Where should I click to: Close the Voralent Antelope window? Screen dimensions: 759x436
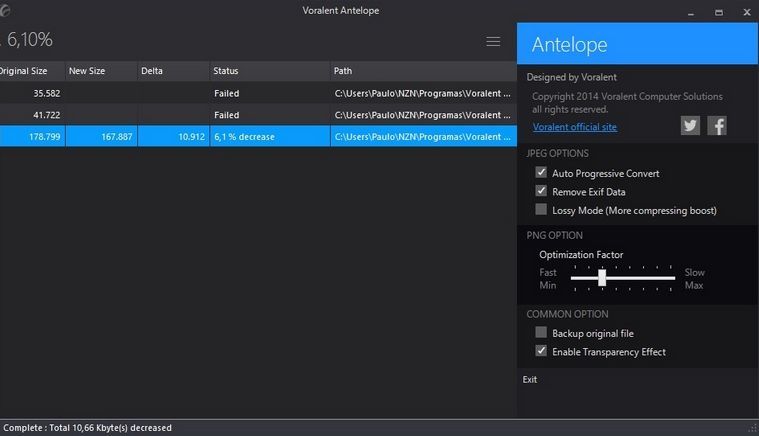pyautogui.click(x=747, y=13)
